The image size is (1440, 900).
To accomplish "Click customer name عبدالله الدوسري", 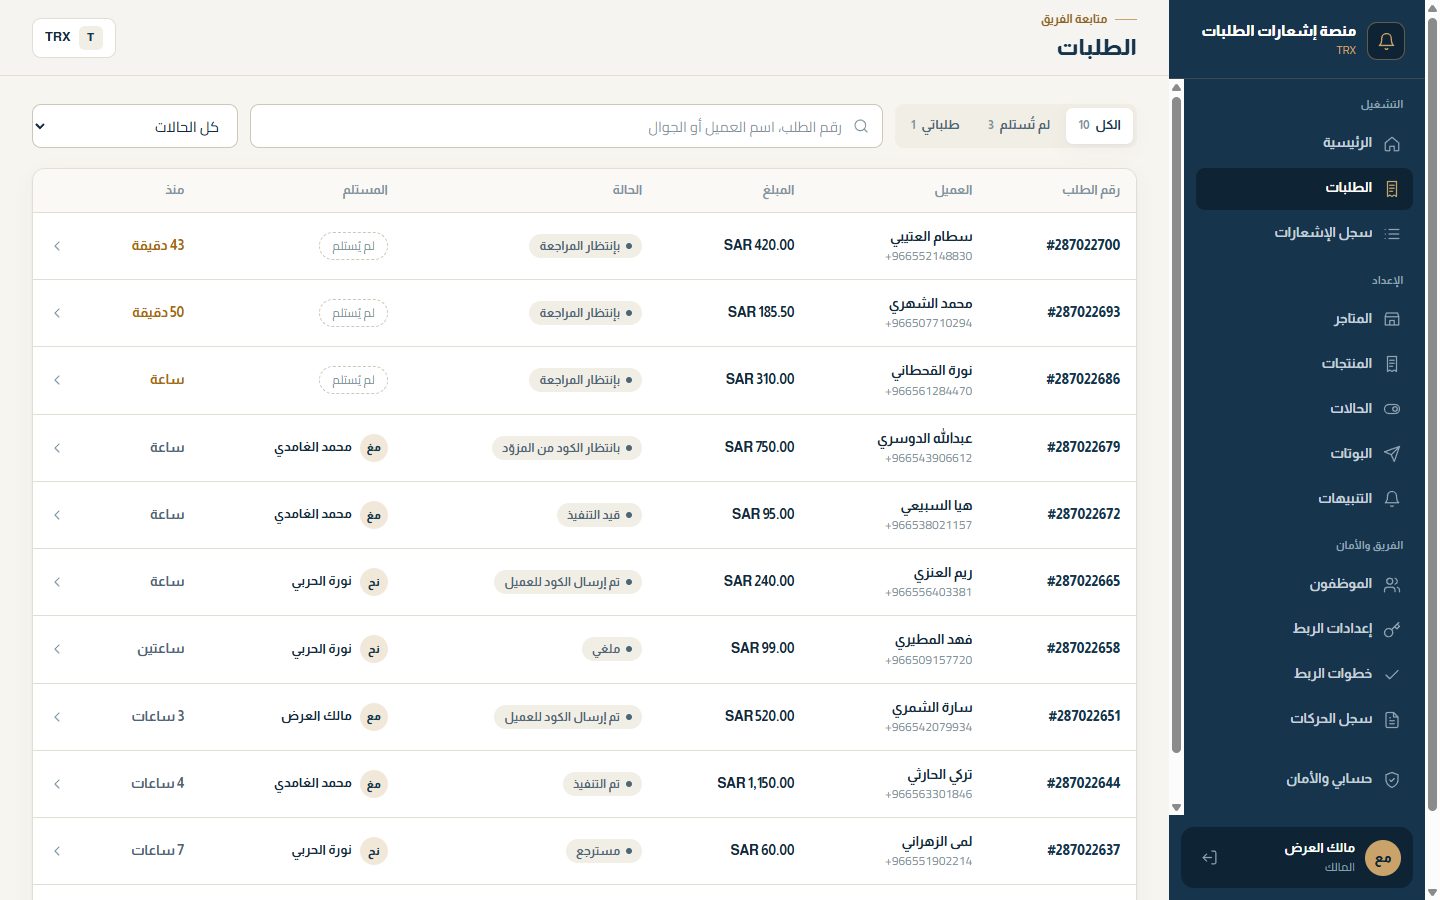I will click(x=925, y=438).
